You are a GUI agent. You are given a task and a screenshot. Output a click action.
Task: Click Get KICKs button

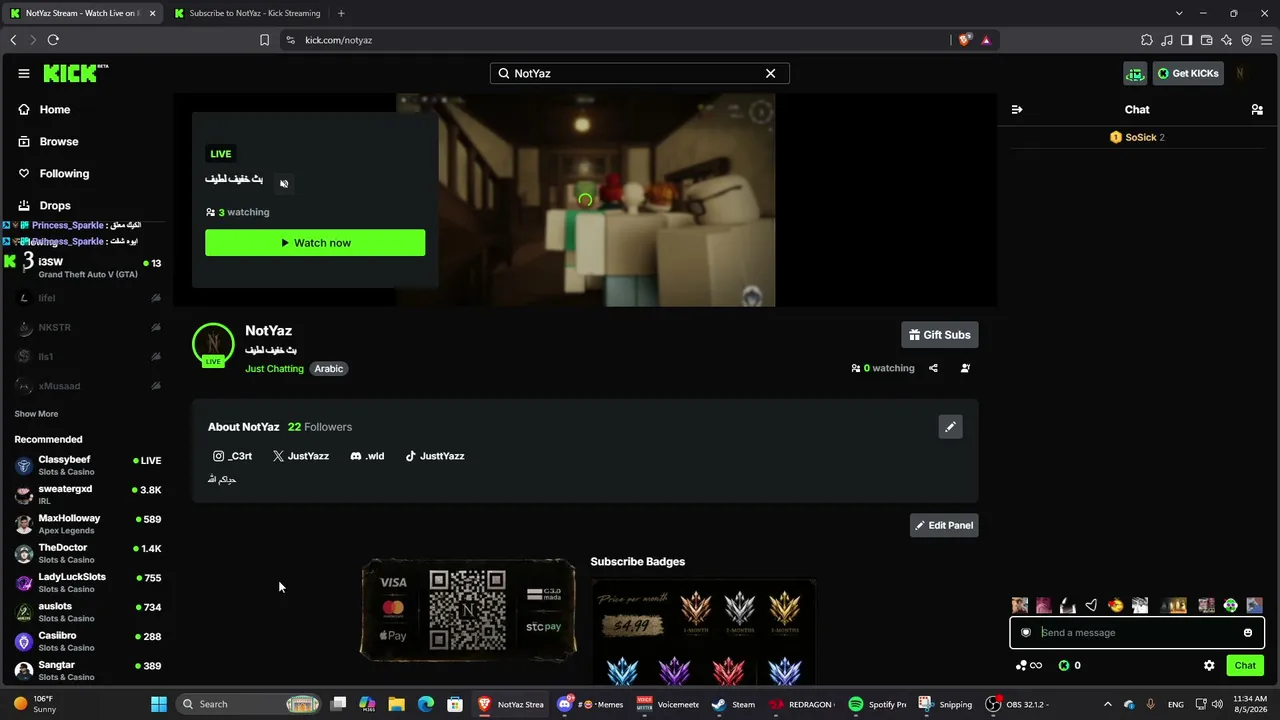tap(1188, 73)
